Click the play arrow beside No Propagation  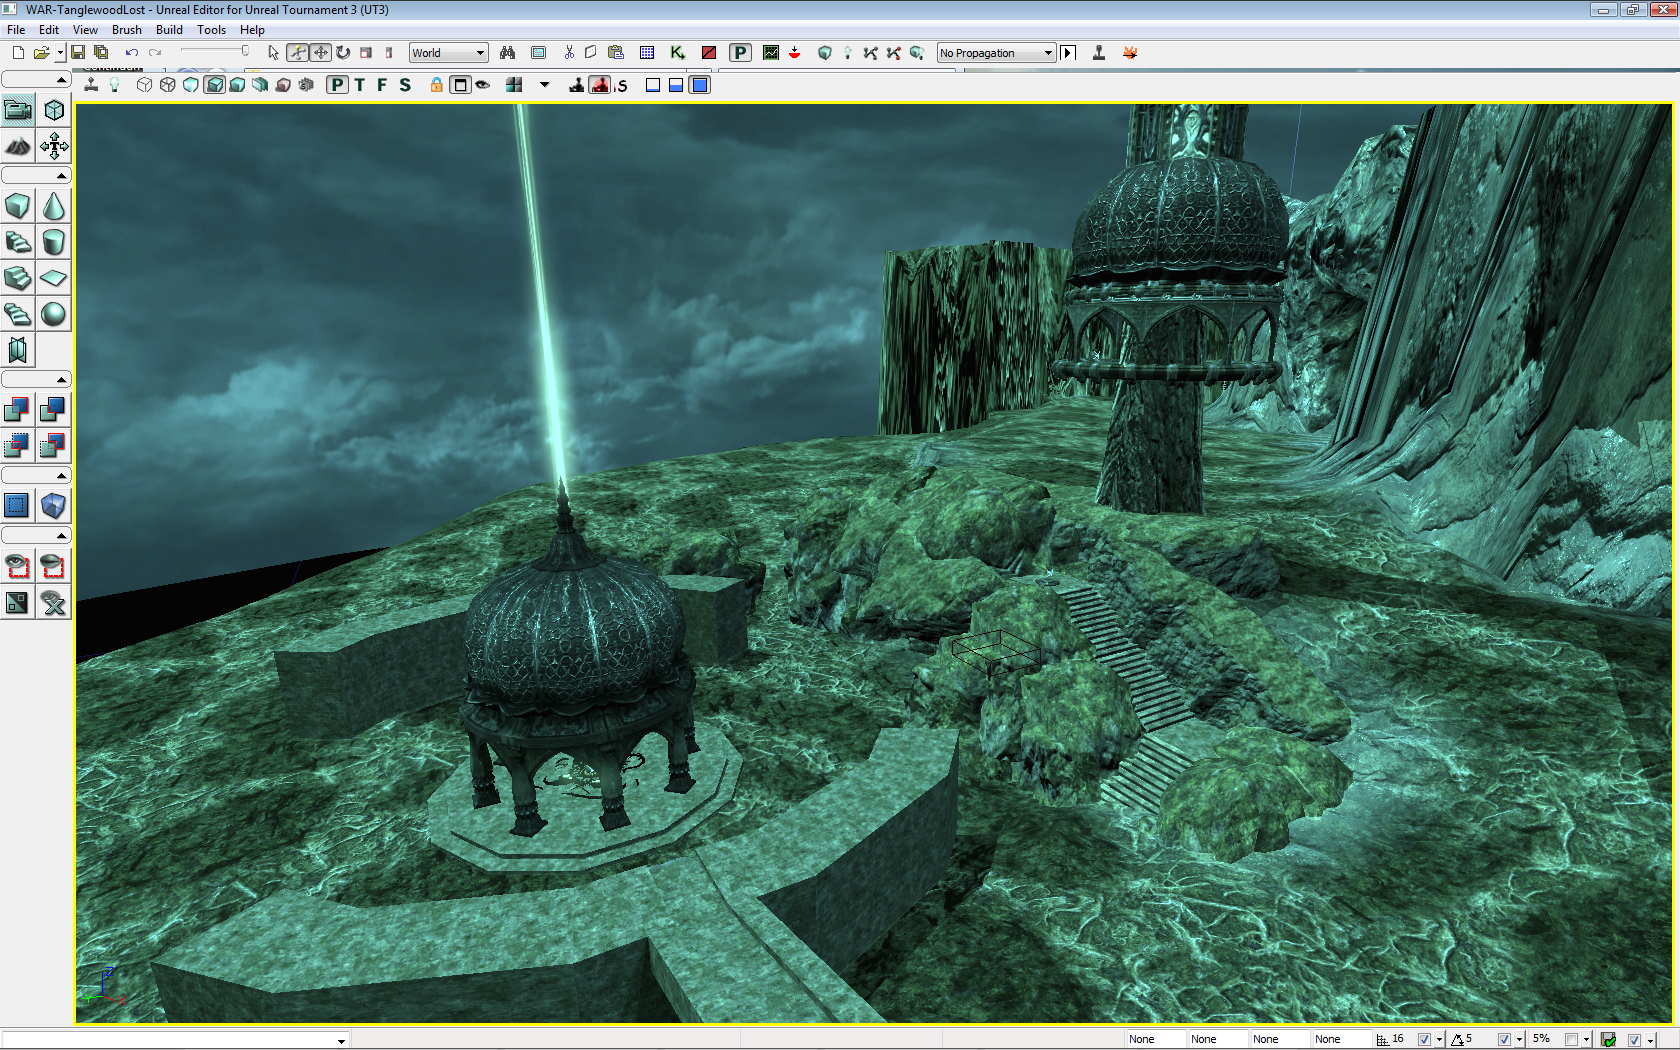tap(1068, 53)
